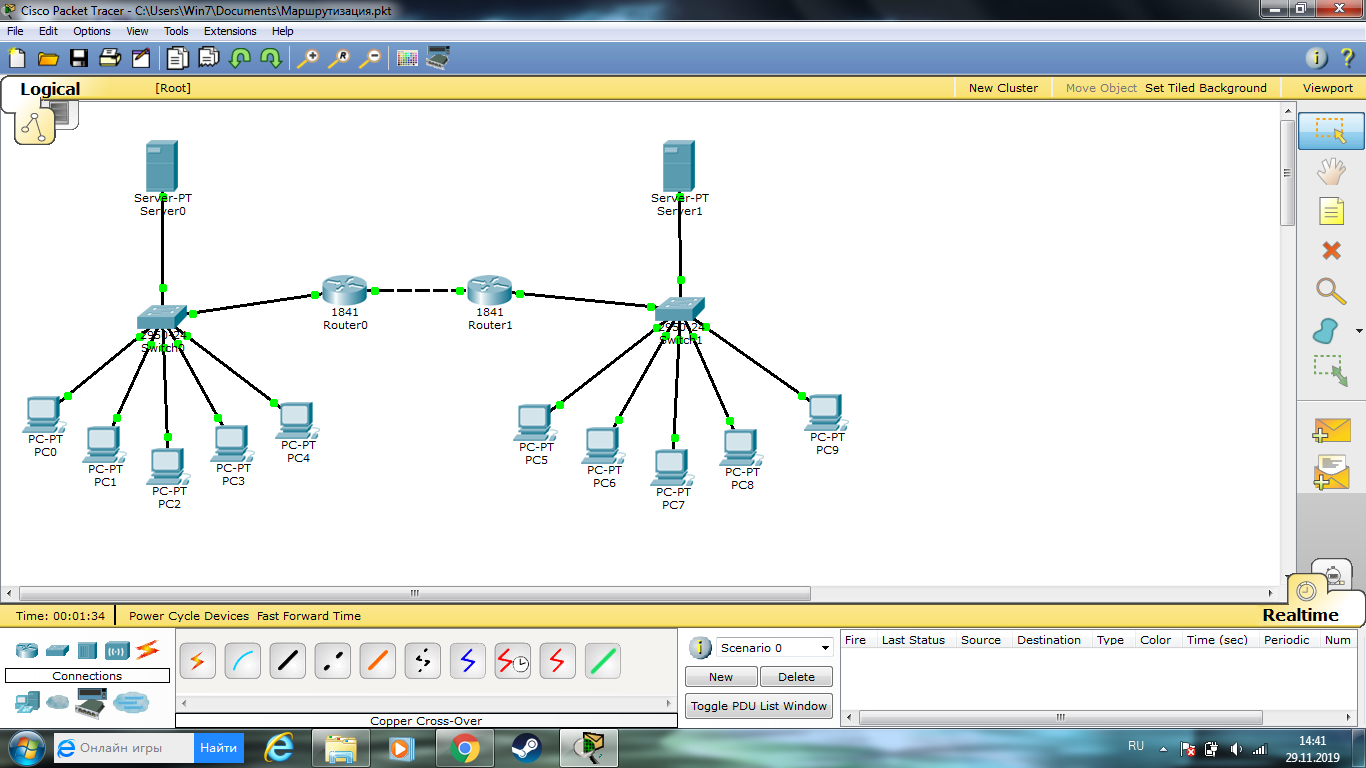This screenshot has height=768, width=1366.
Task: Click Set Tiled Background
Action: click(1206, 88)
